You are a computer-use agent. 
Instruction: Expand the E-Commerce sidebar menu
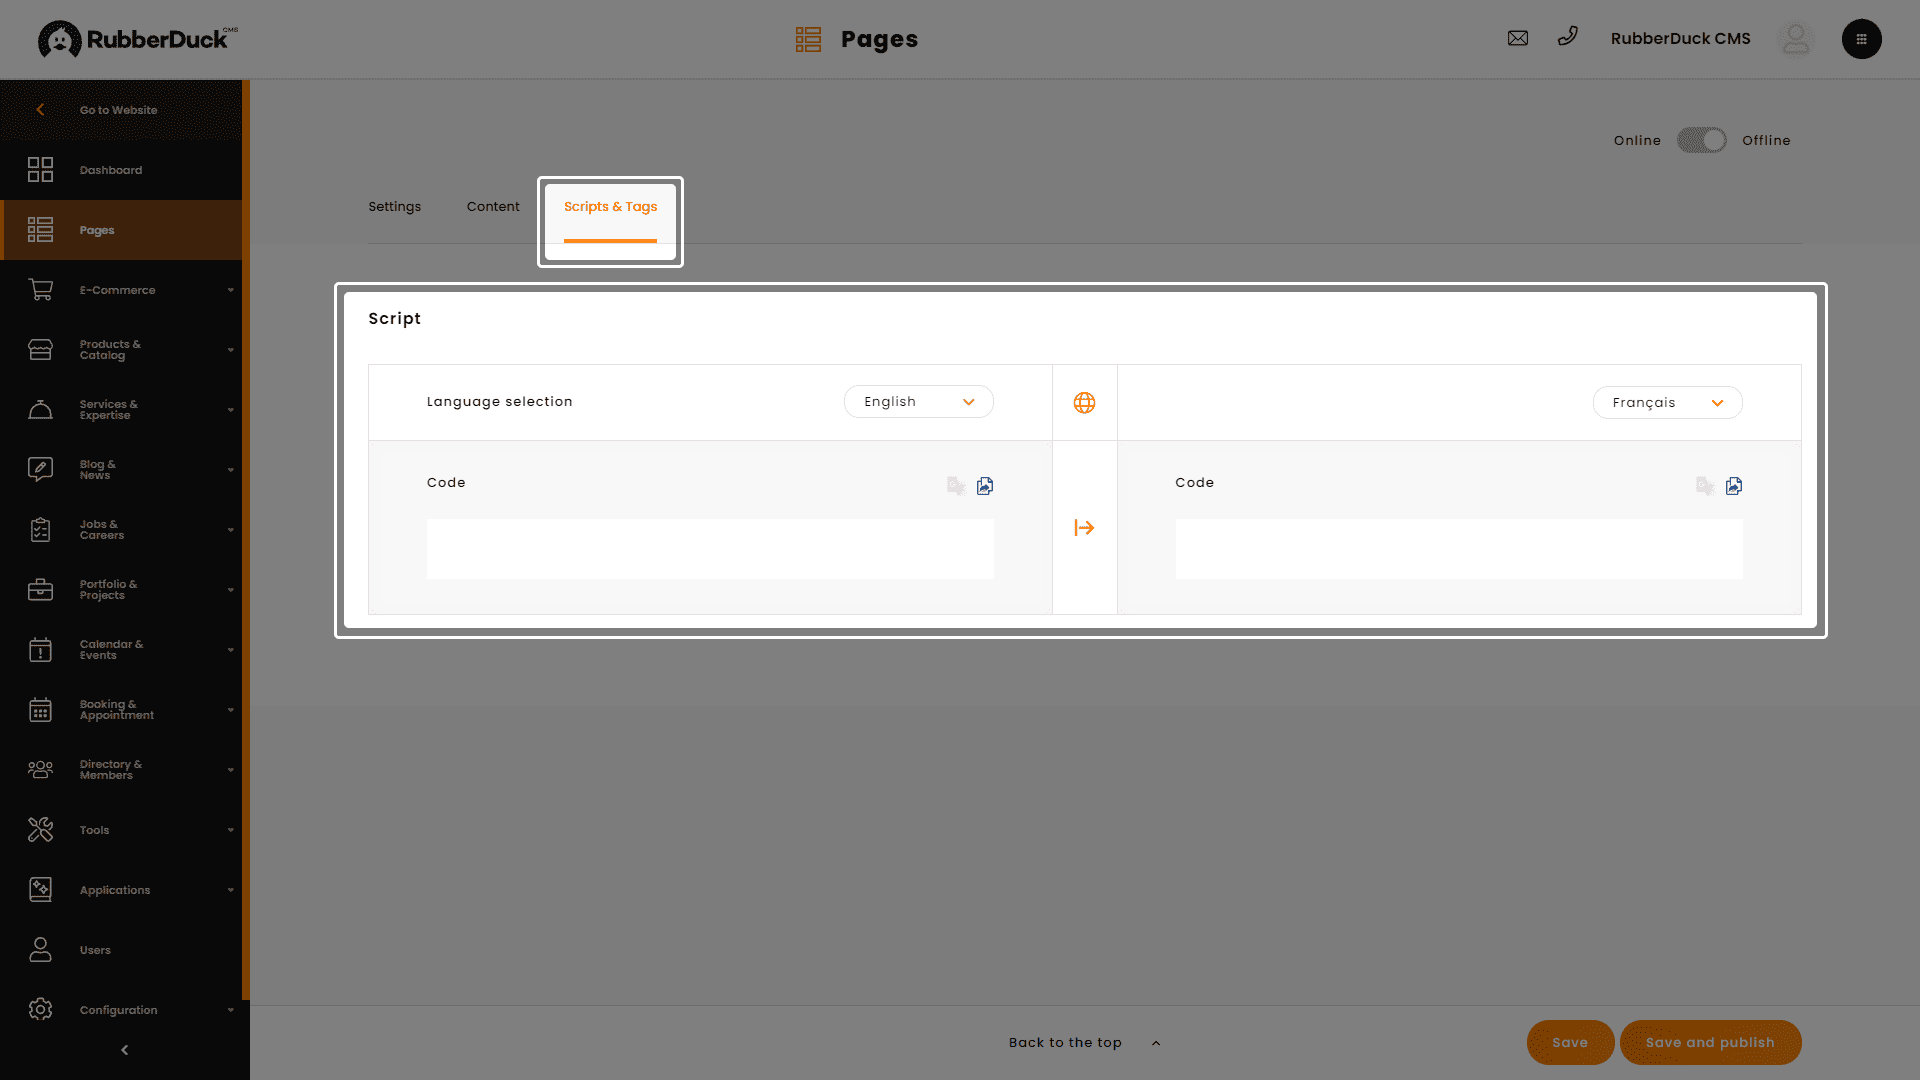tap(118, 290)
